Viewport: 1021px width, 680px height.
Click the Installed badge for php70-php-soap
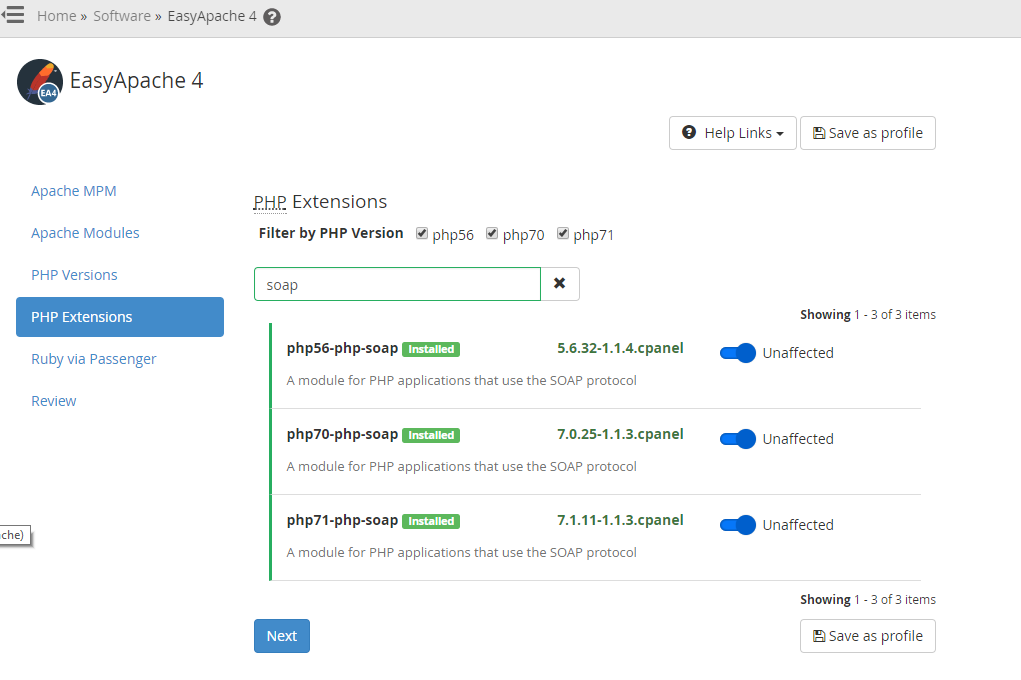coord(431,435)
